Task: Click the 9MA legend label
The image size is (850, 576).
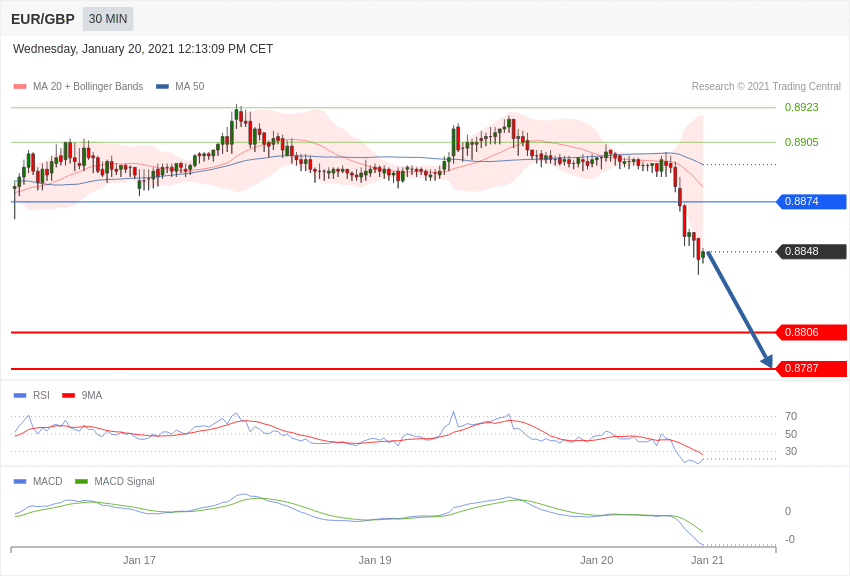Action: pos(92,395)
